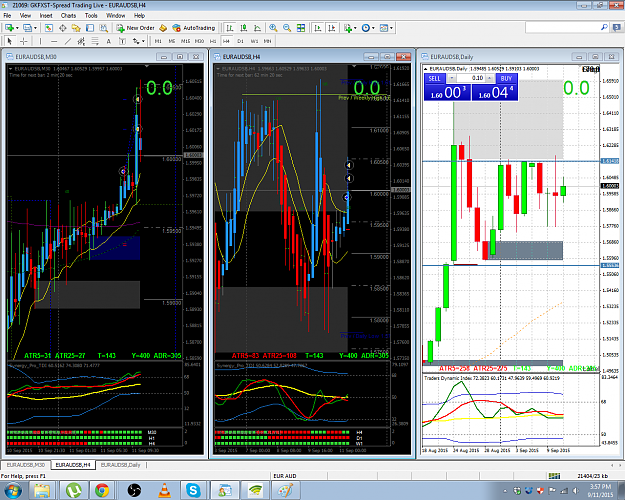Open the Tools menu
The width and height of the screenshot is (625, 500).
91,16
